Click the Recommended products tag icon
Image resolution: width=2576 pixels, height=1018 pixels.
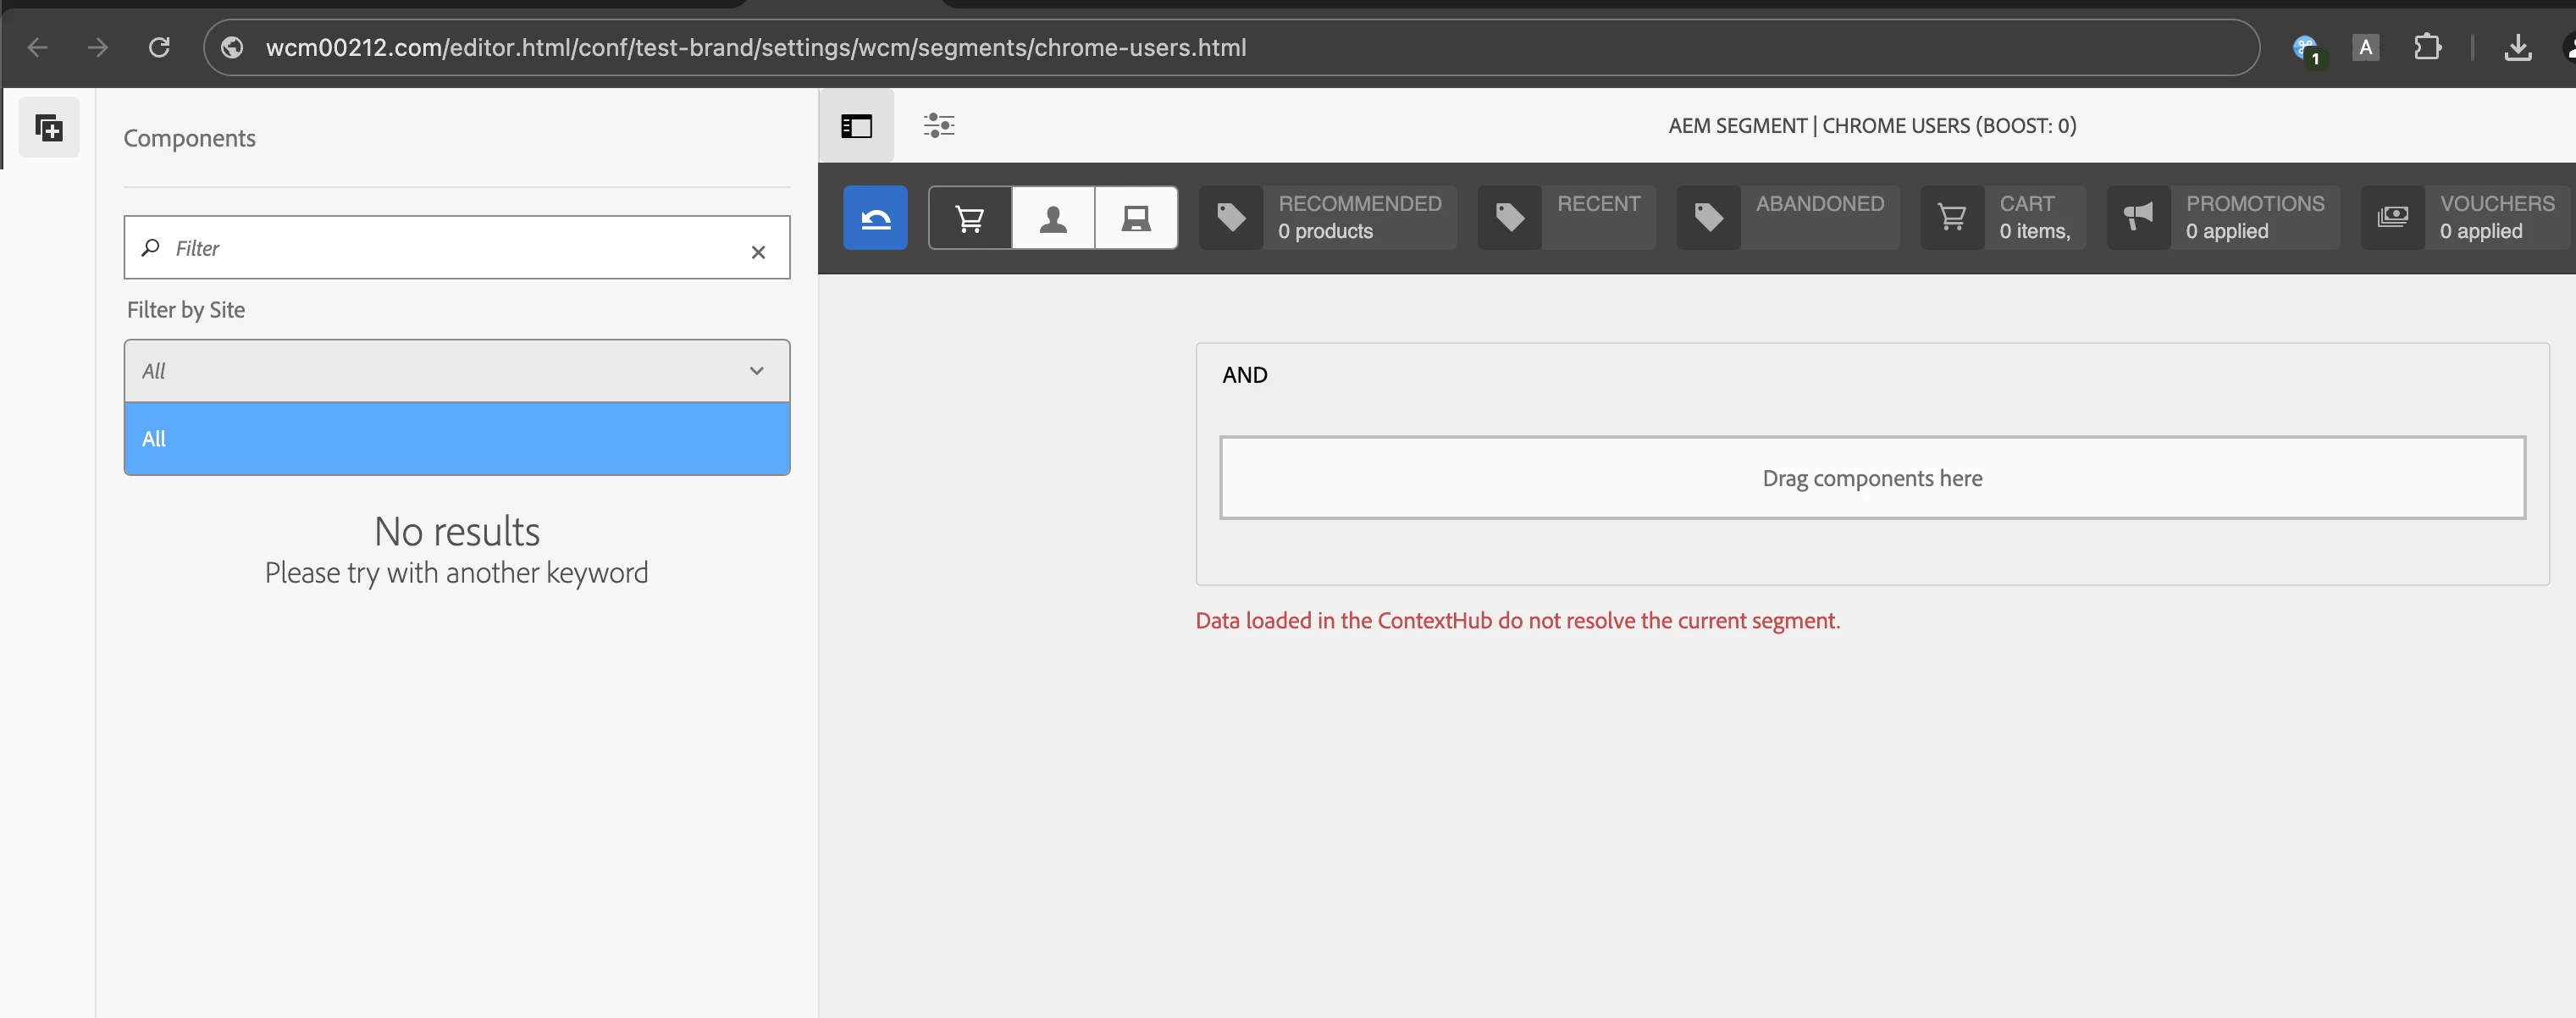pyautogui.click(x=1231, y=217)
